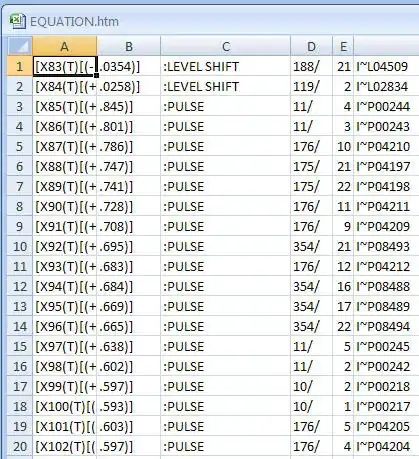This screenshot has height=459, width=419.
Task: Click cell containing I~P00217
Action: pos(386,406)
